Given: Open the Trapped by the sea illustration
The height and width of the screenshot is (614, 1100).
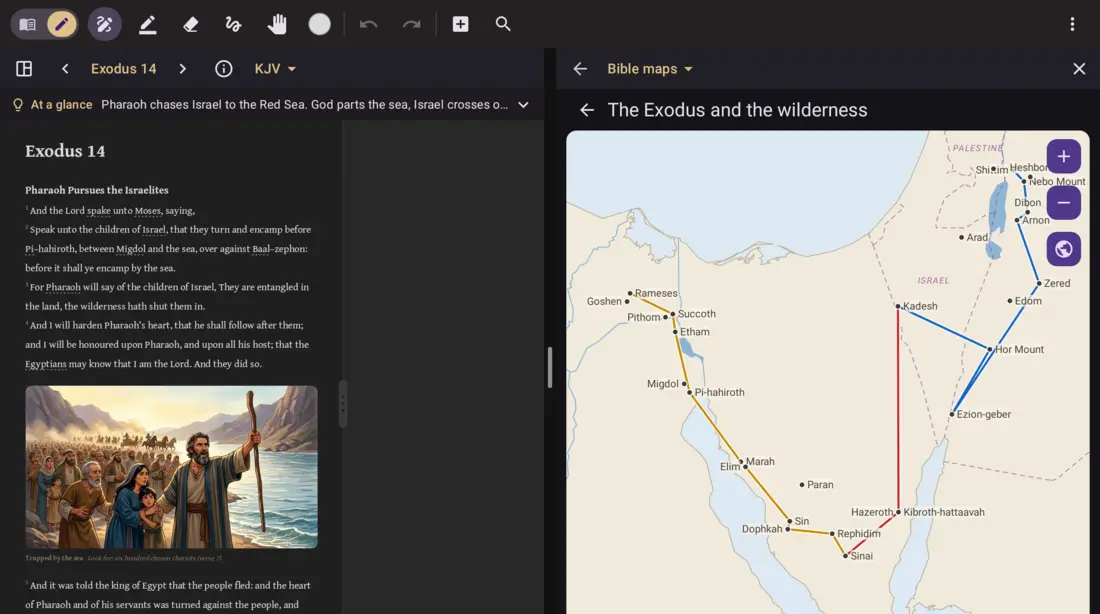Looking at the screenshot, I should pyautogui.click(x=171, y=467).
